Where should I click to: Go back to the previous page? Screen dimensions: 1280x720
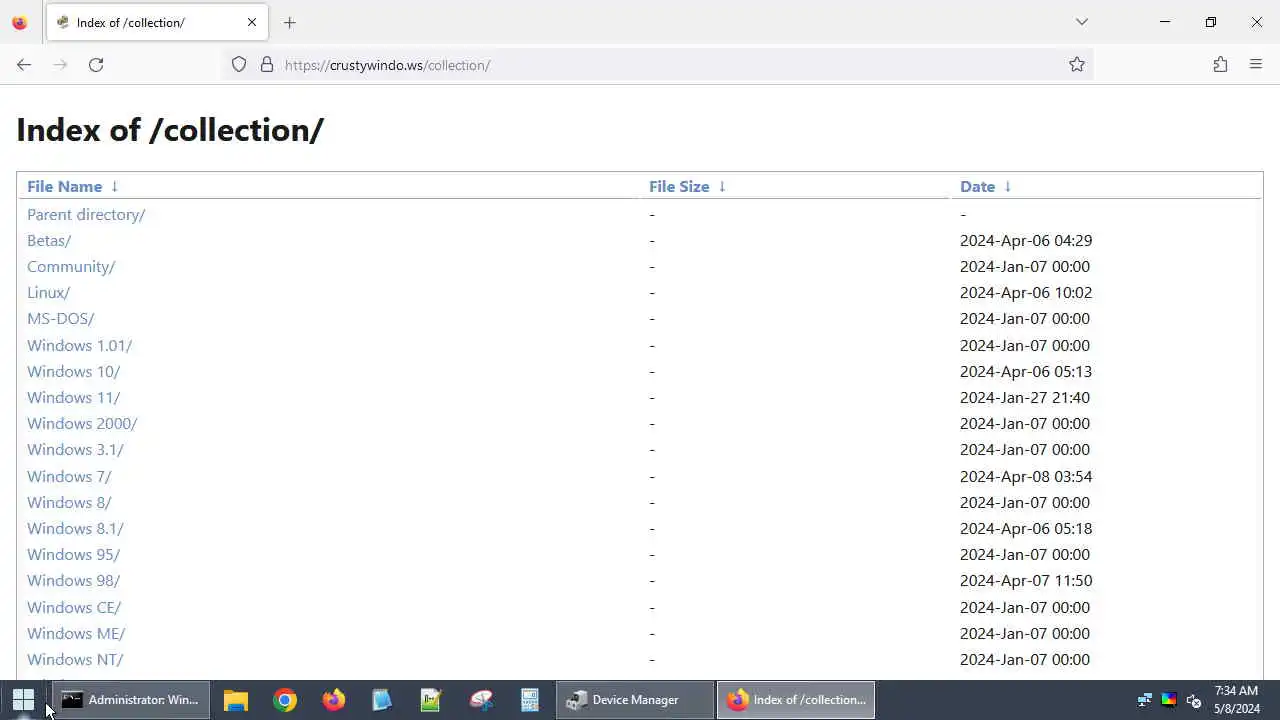click(24, 65)
